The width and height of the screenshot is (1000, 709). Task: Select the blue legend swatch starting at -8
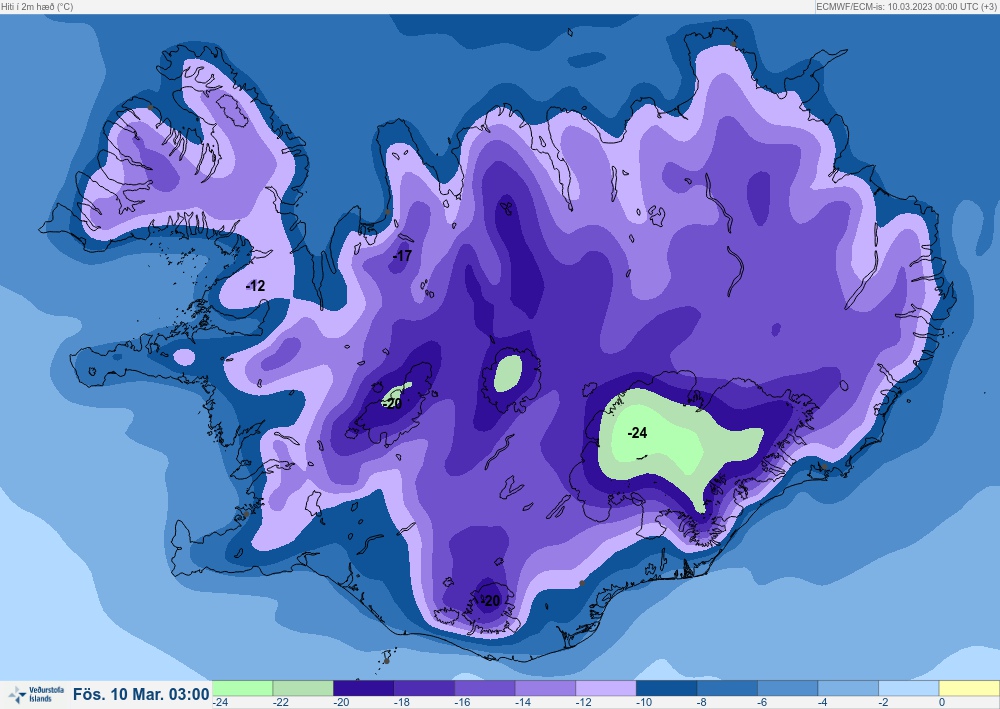click(x=727, y=688)
